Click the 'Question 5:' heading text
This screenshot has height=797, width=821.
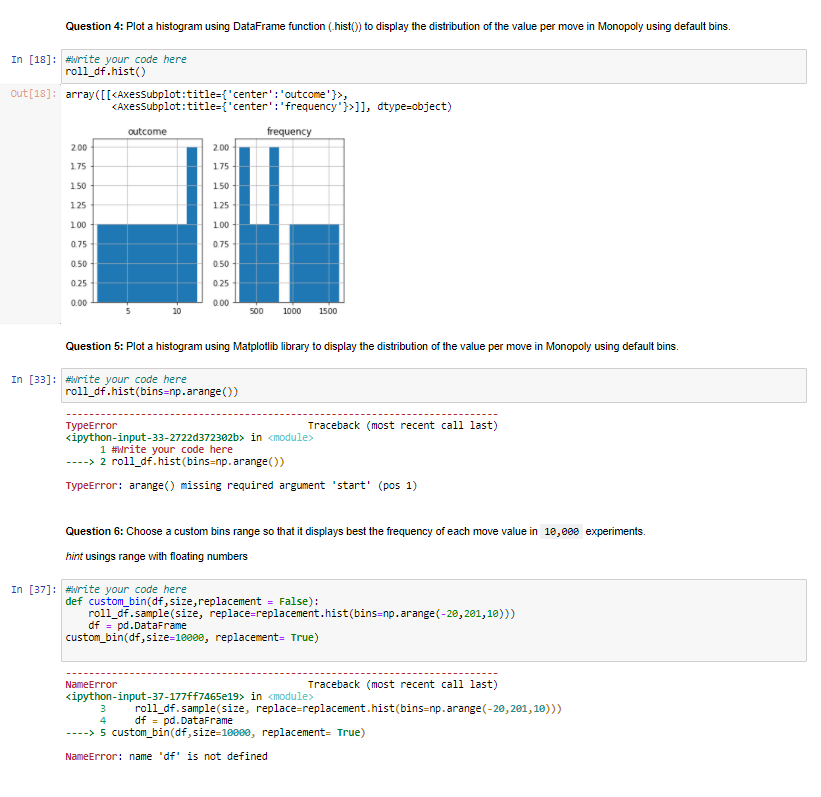(94, 346)
